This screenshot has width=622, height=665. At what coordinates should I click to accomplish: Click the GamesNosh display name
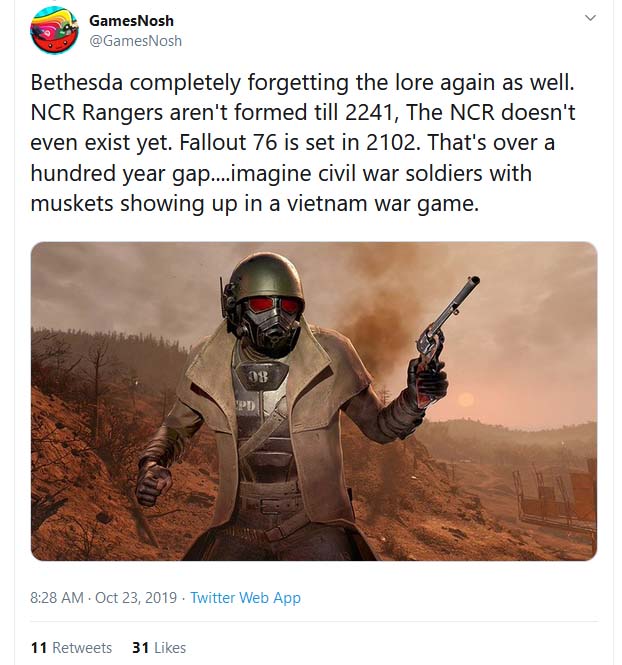(131, 21)
